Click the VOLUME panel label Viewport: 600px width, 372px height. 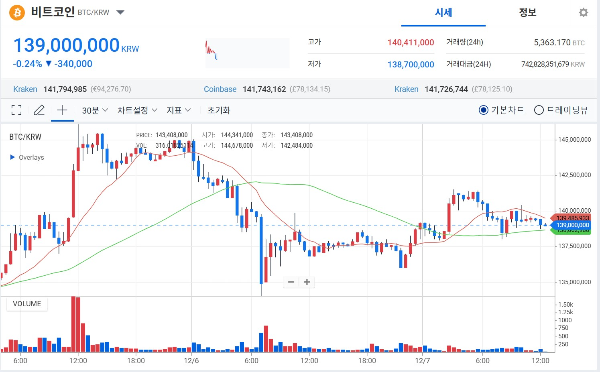(27, 304)
